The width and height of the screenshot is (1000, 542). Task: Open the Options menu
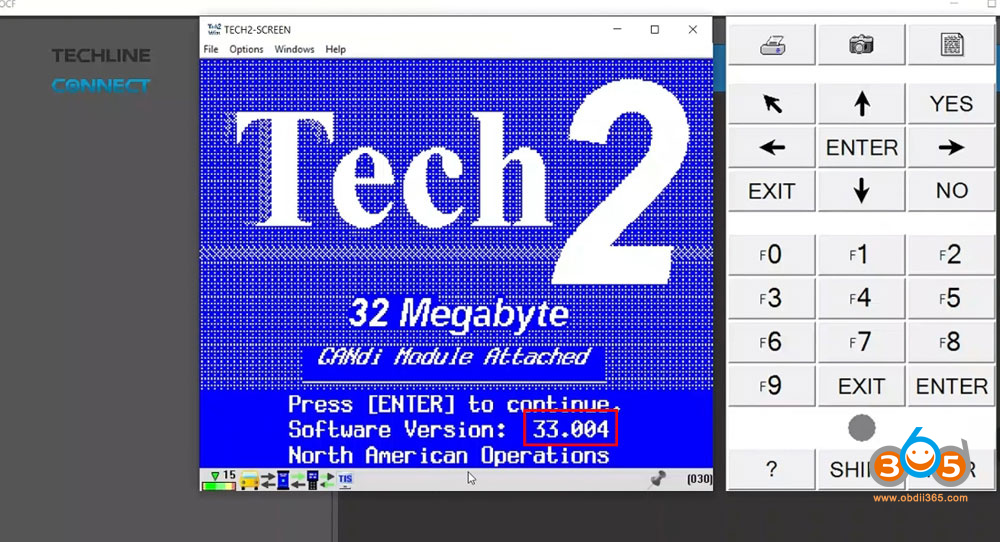(x=246, y=49)
